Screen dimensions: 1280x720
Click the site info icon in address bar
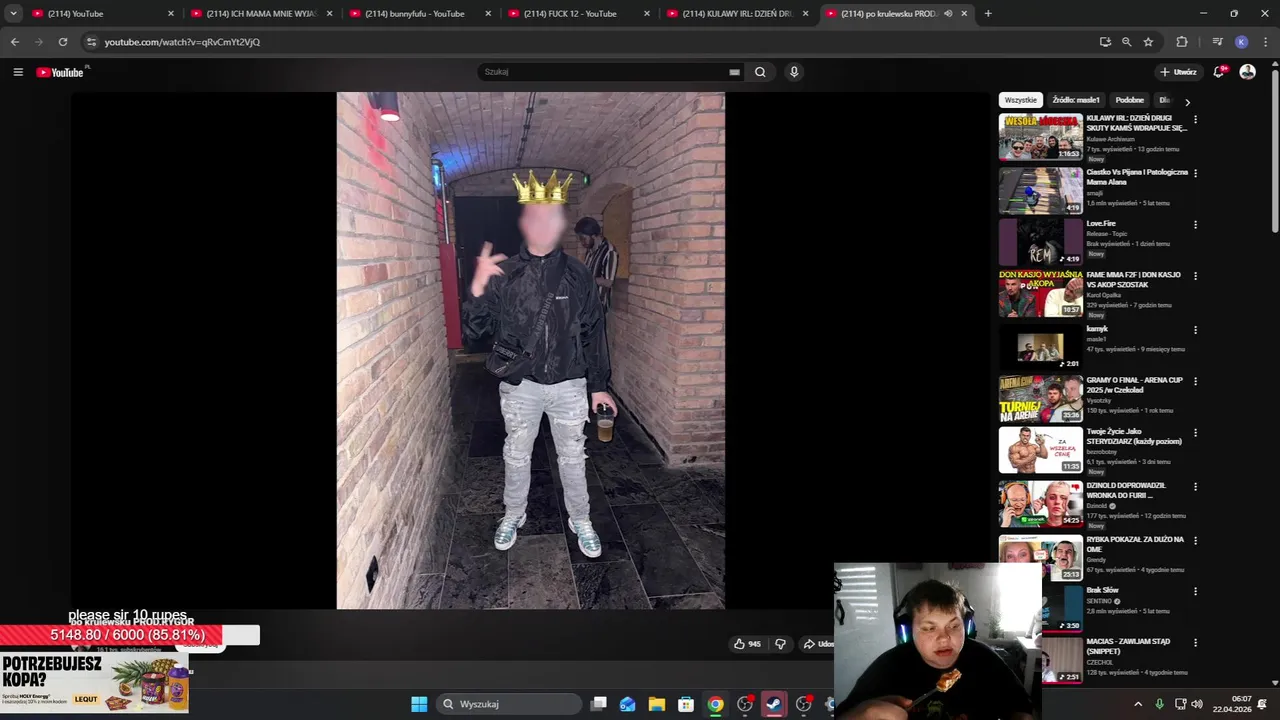[x=92, y=42]
